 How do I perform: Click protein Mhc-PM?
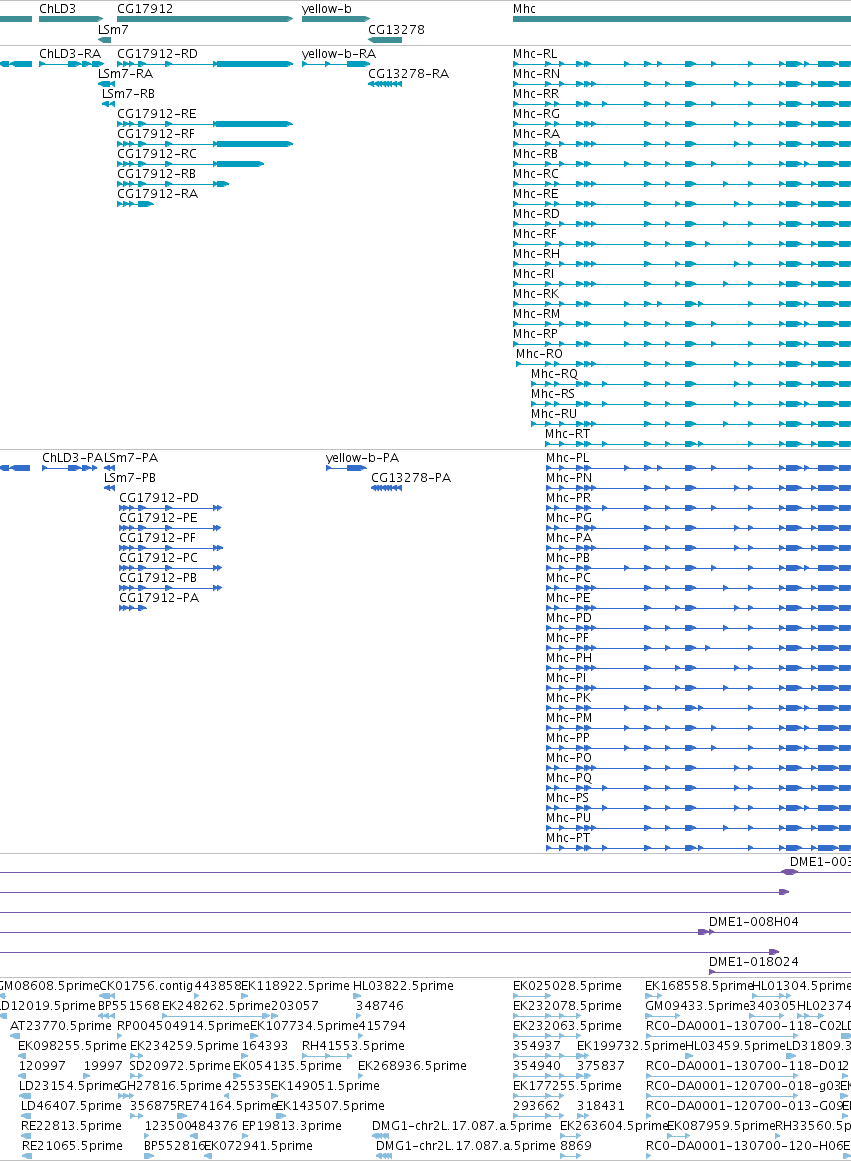tap(569, 718)
